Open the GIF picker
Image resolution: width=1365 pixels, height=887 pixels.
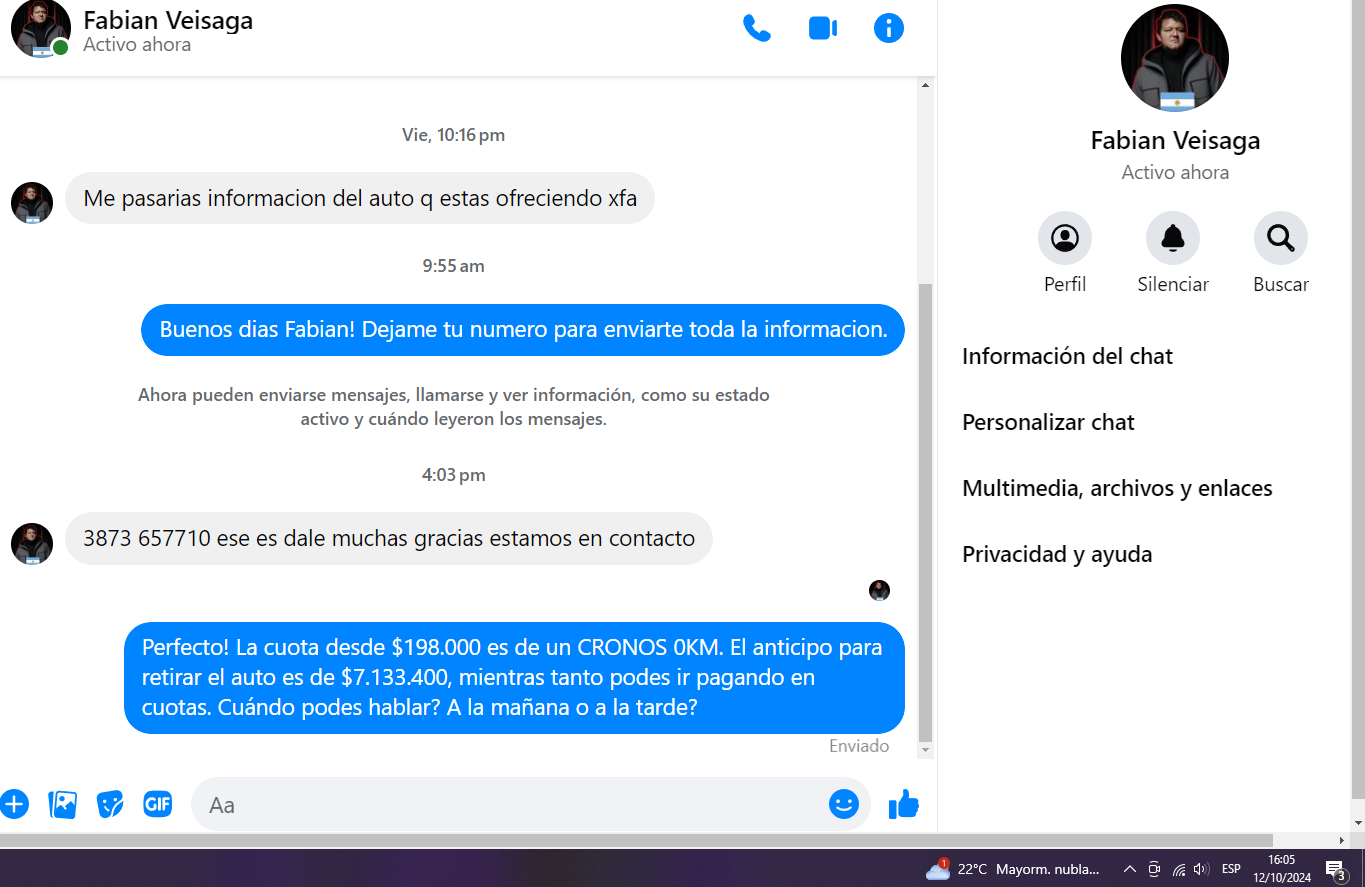(x=157, y=804)
